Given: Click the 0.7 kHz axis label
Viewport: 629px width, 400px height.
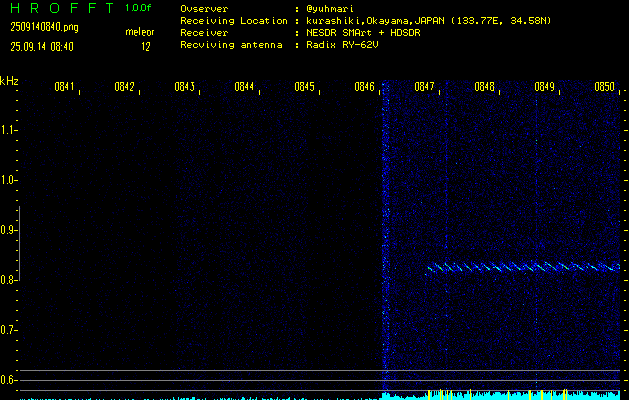Looking at the screenshot, I should point(7,330).
